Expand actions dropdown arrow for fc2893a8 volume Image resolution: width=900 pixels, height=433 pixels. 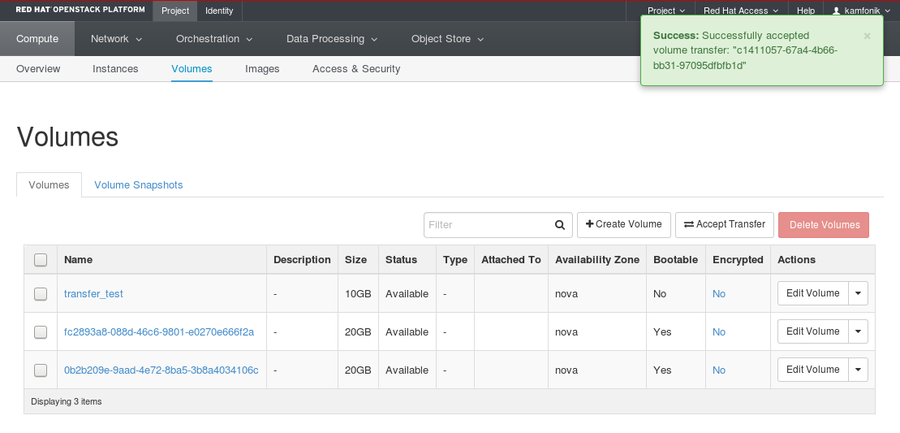[858, 331]
